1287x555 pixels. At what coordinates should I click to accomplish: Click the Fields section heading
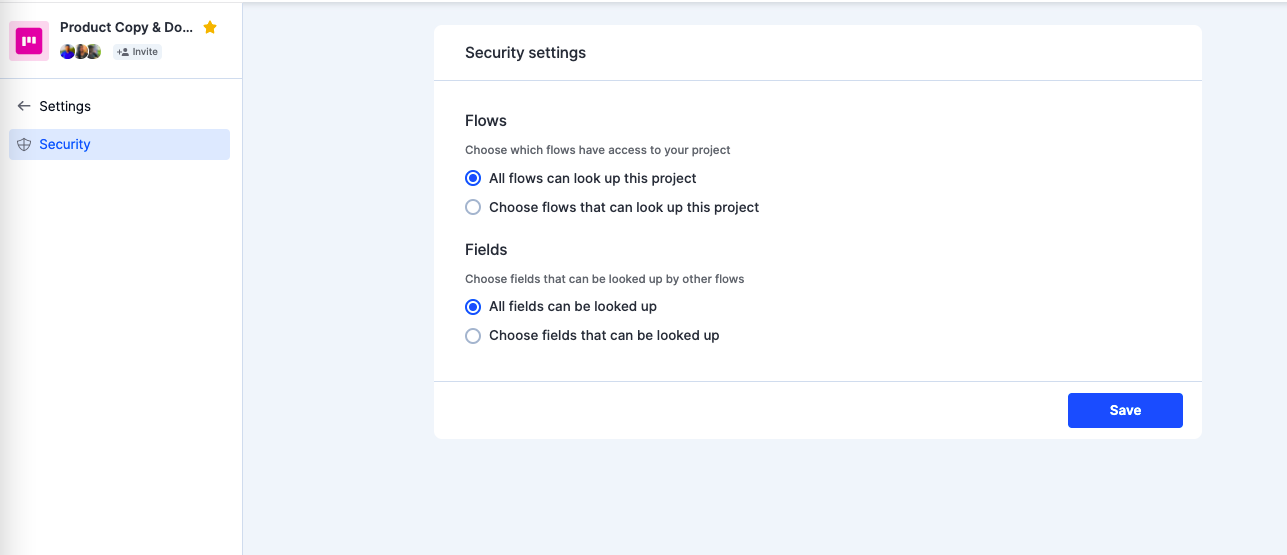pyautogui.click(x=486, y=250)
